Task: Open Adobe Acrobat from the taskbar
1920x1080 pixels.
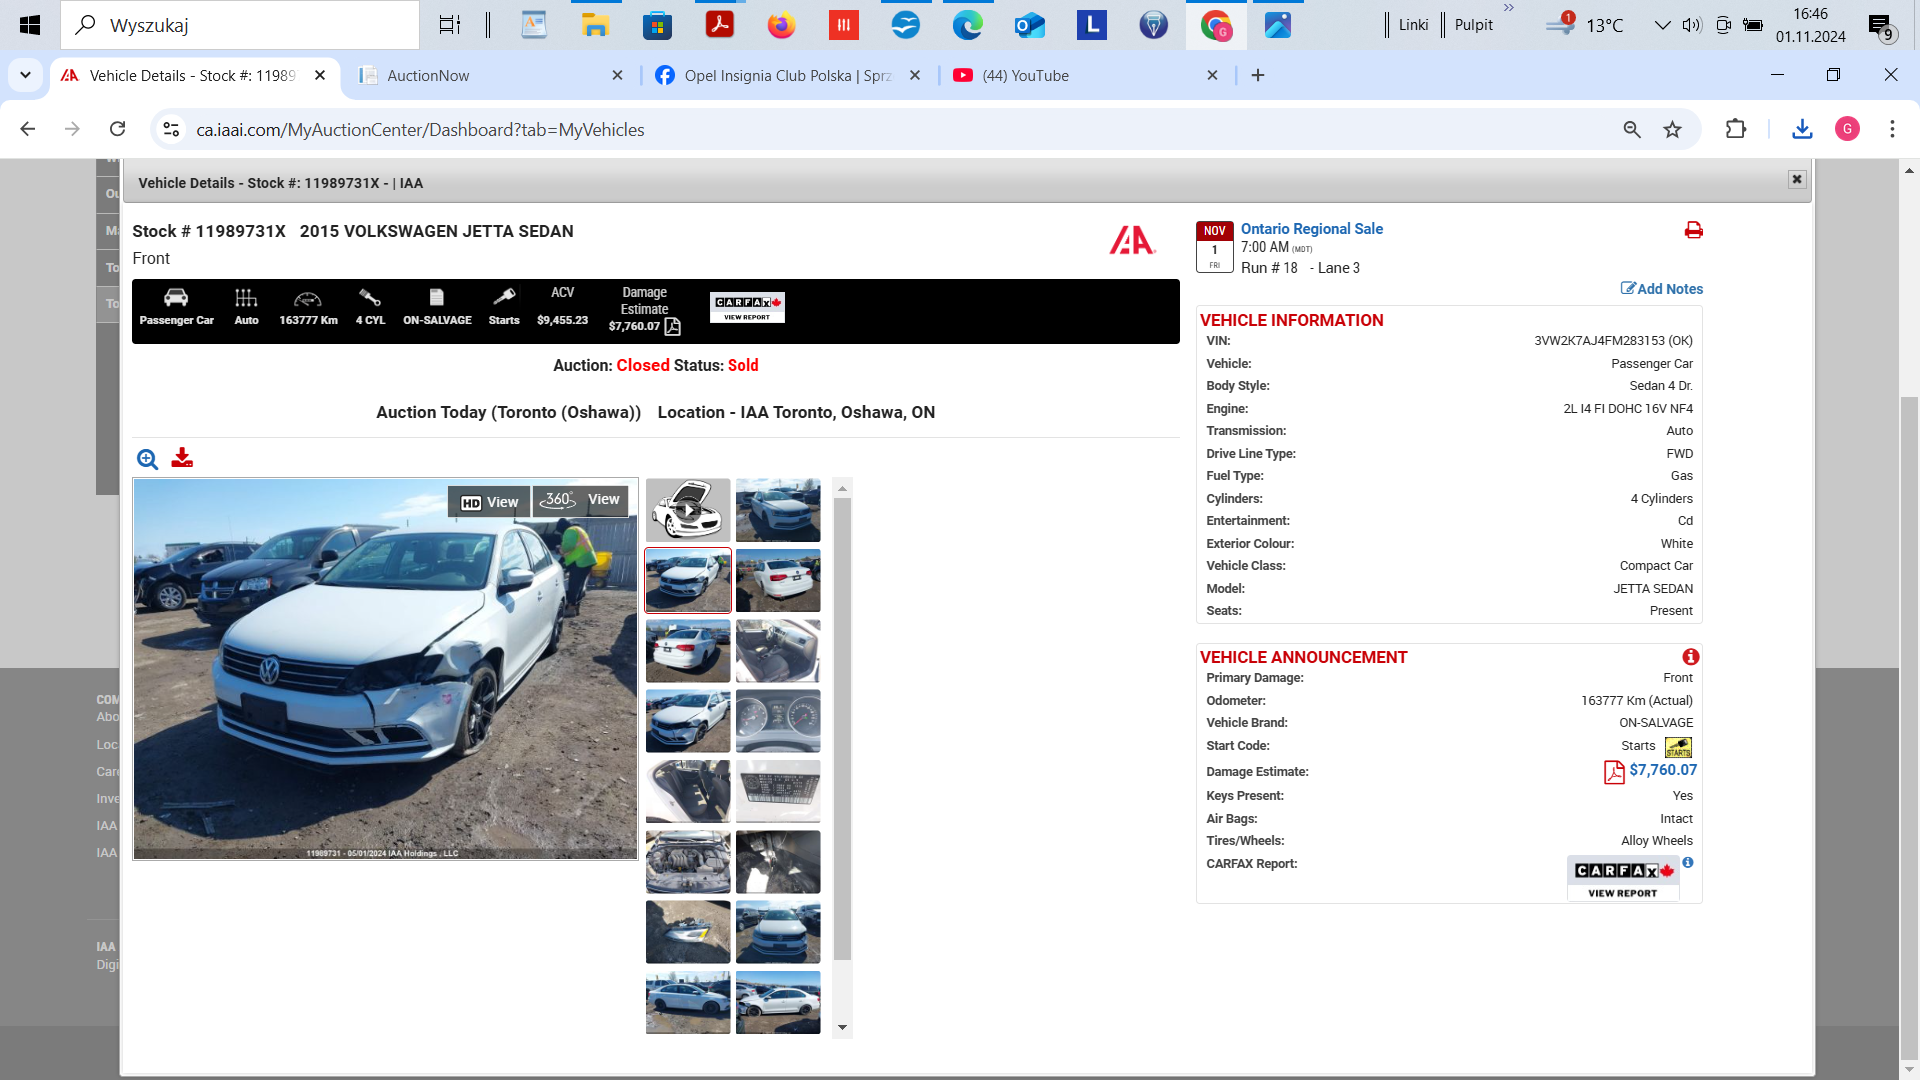Action: click(719, 25)
